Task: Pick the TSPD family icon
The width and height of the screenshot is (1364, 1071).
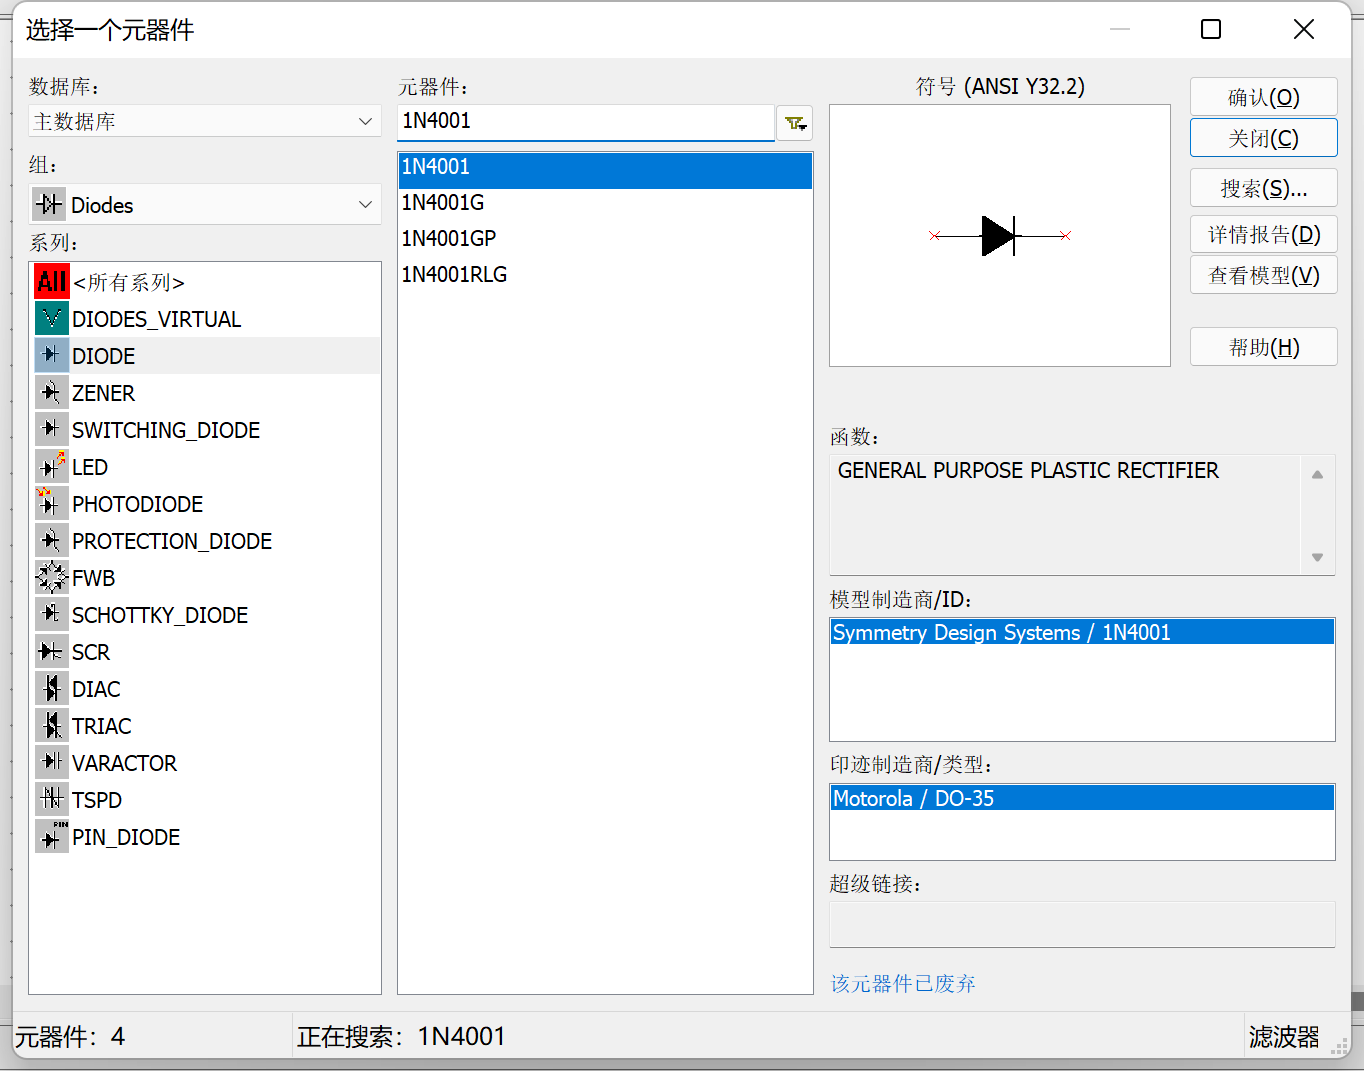Action: click(52, 800)
